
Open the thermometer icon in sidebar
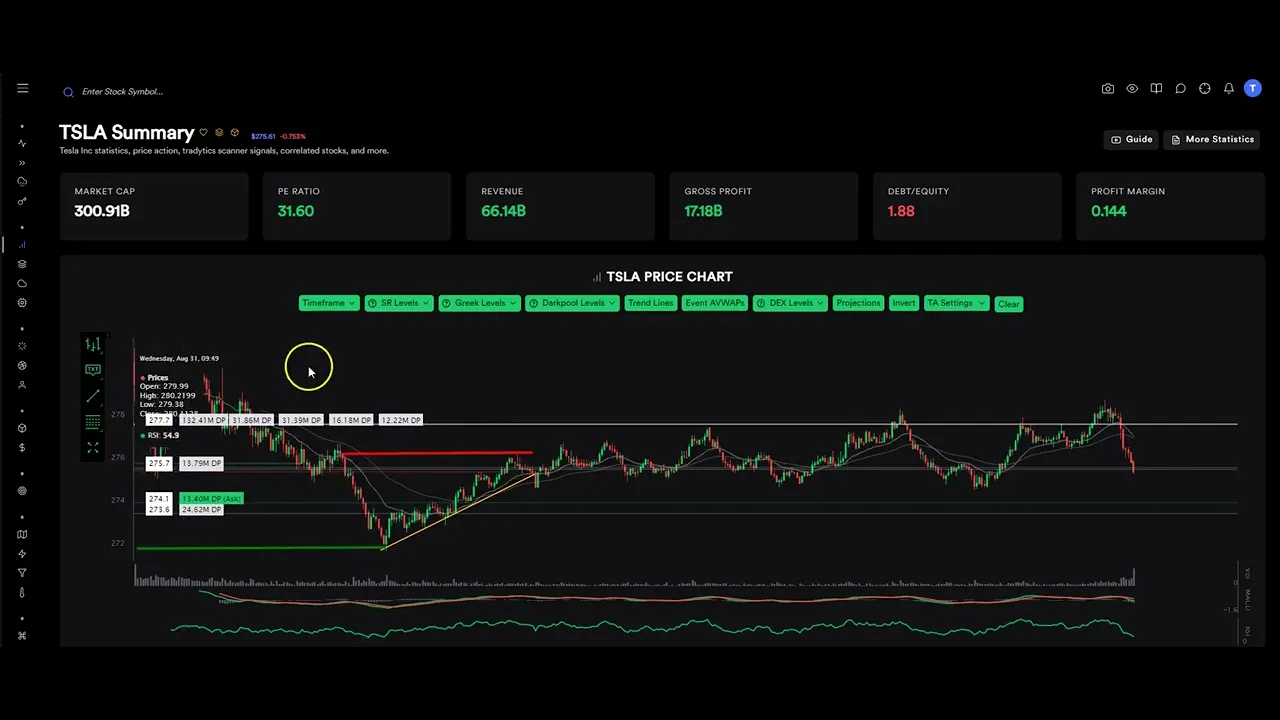coord(22,593)
